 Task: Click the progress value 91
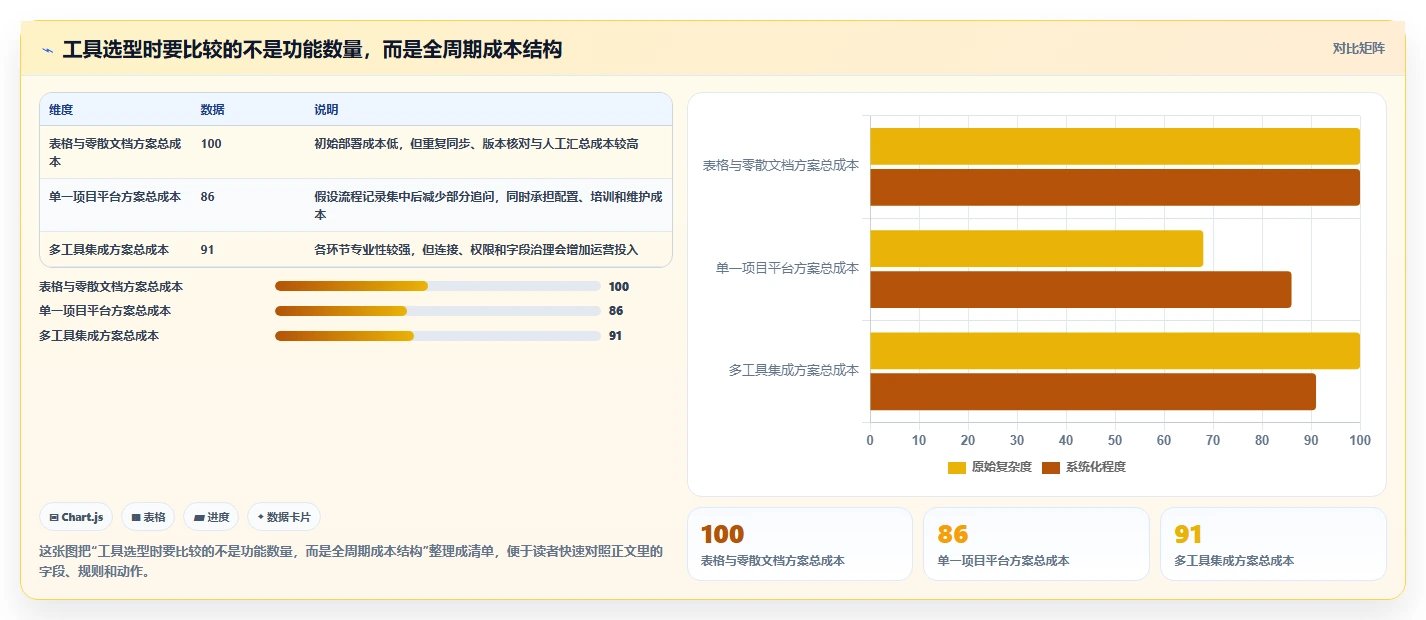point(616,336)
